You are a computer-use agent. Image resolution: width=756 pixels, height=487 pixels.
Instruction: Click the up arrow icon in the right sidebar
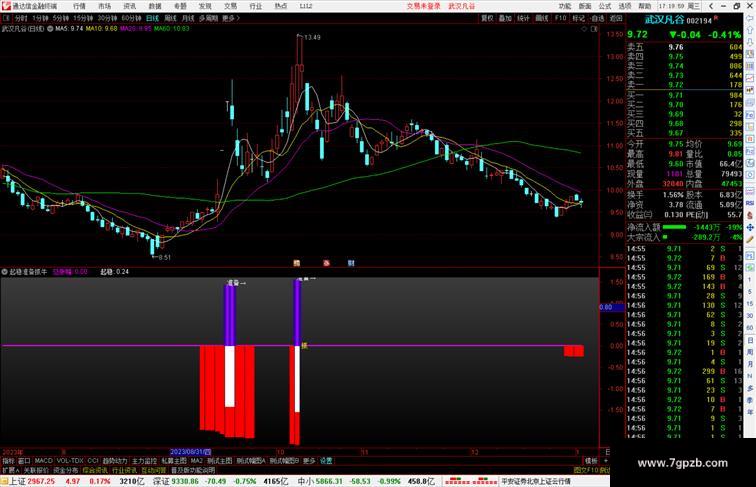click(750, 30)
